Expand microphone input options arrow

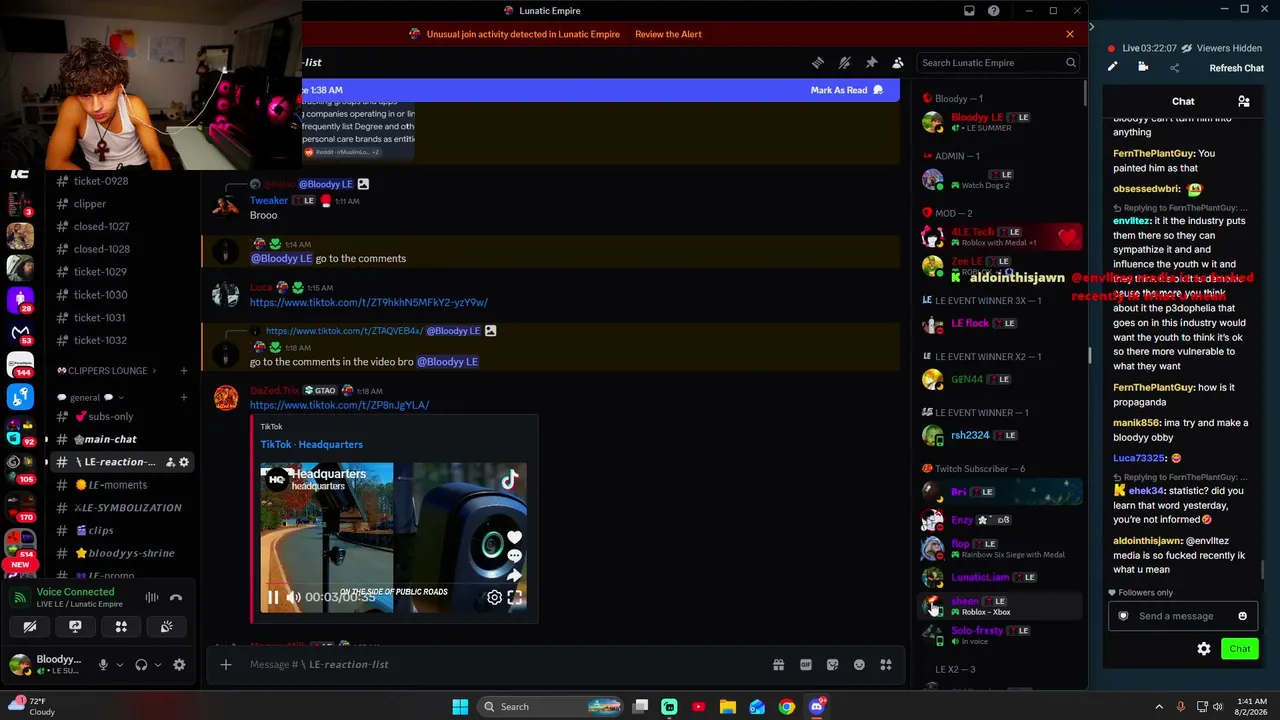120,665
